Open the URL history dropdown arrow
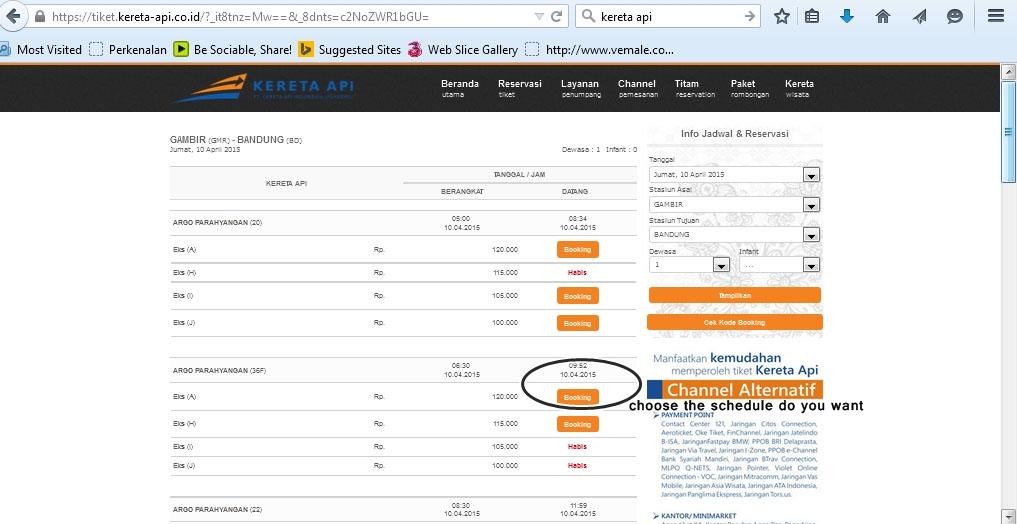 [x=539, y=17]
